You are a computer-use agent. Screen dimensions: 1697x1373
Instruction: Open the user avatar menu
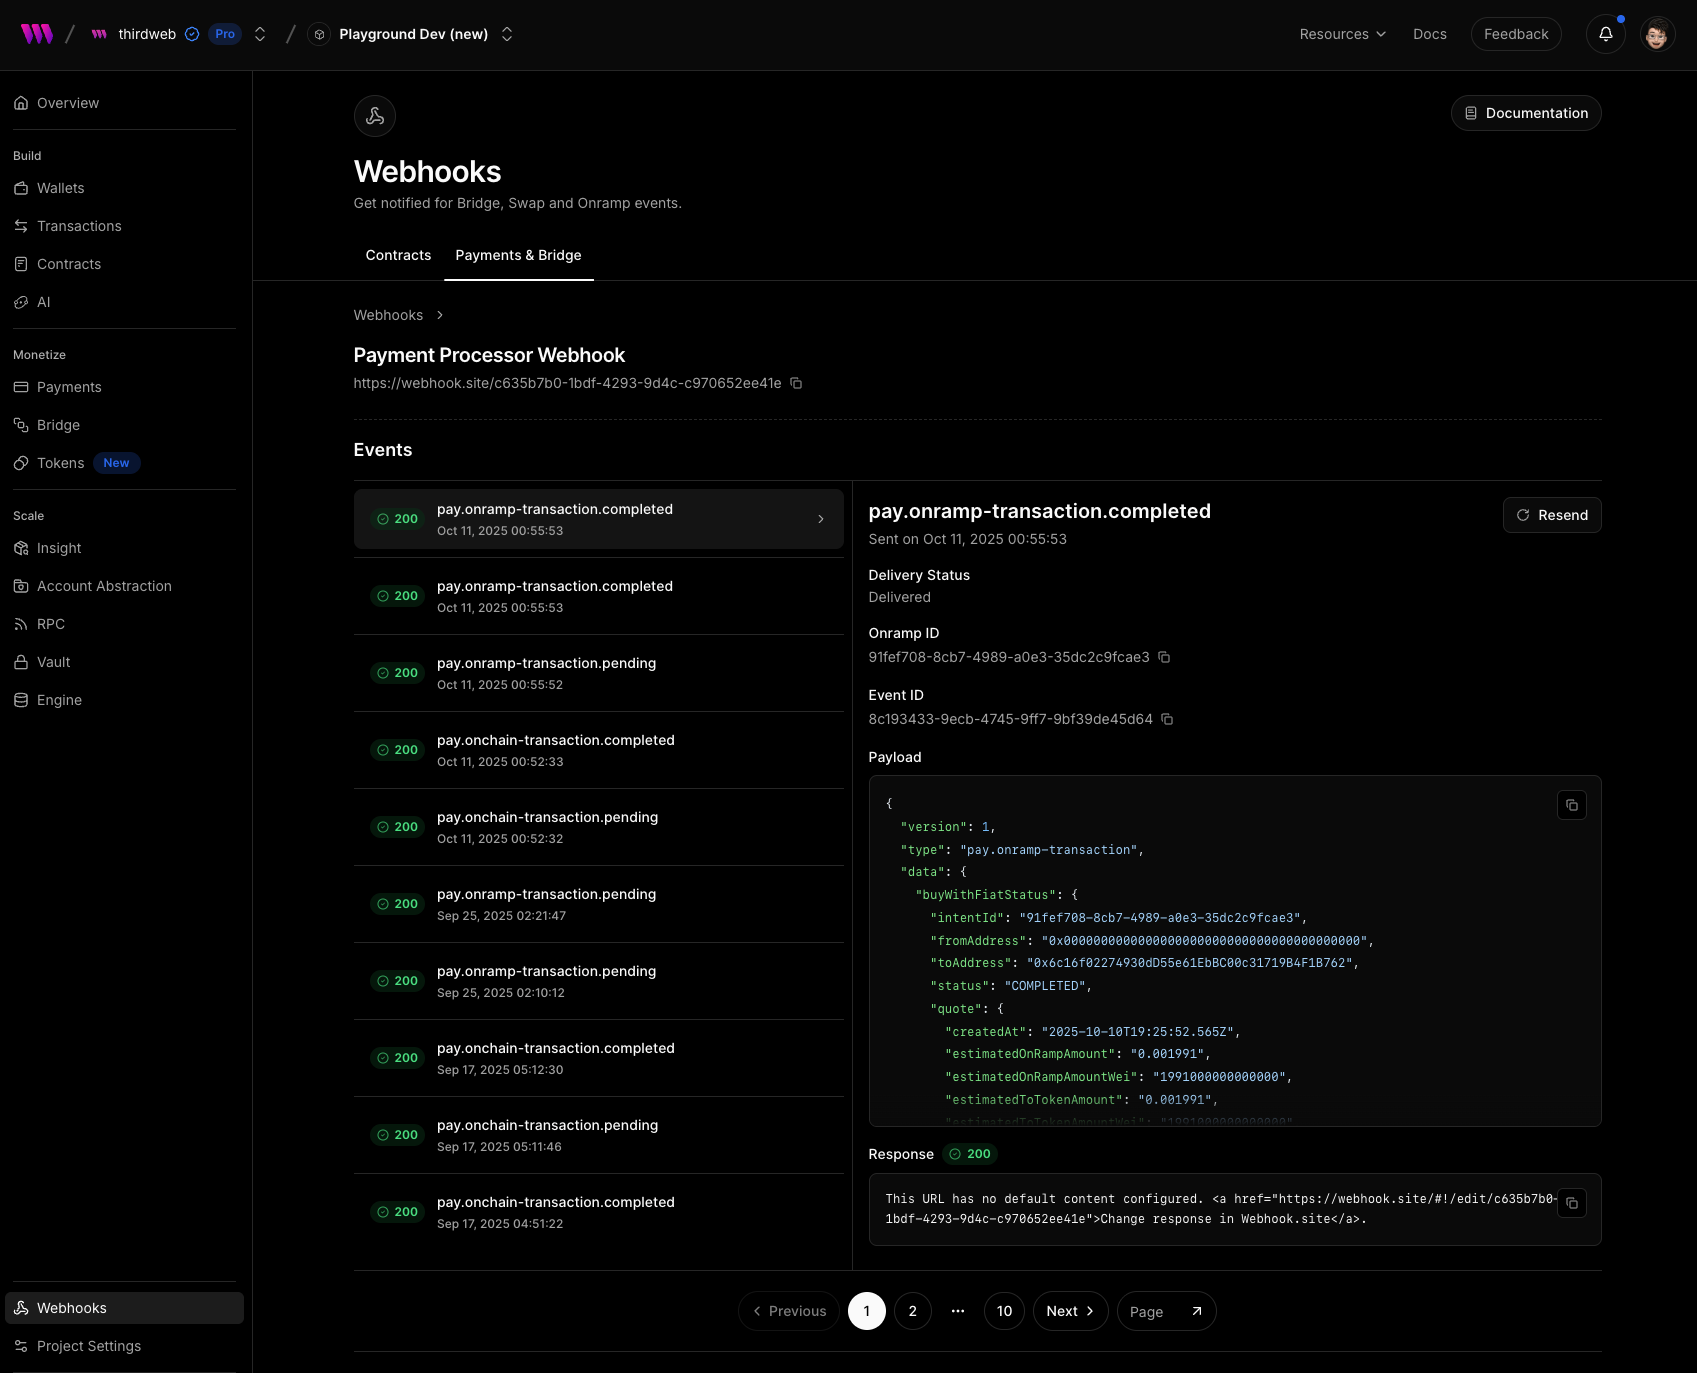click(x=1657, y=34)
